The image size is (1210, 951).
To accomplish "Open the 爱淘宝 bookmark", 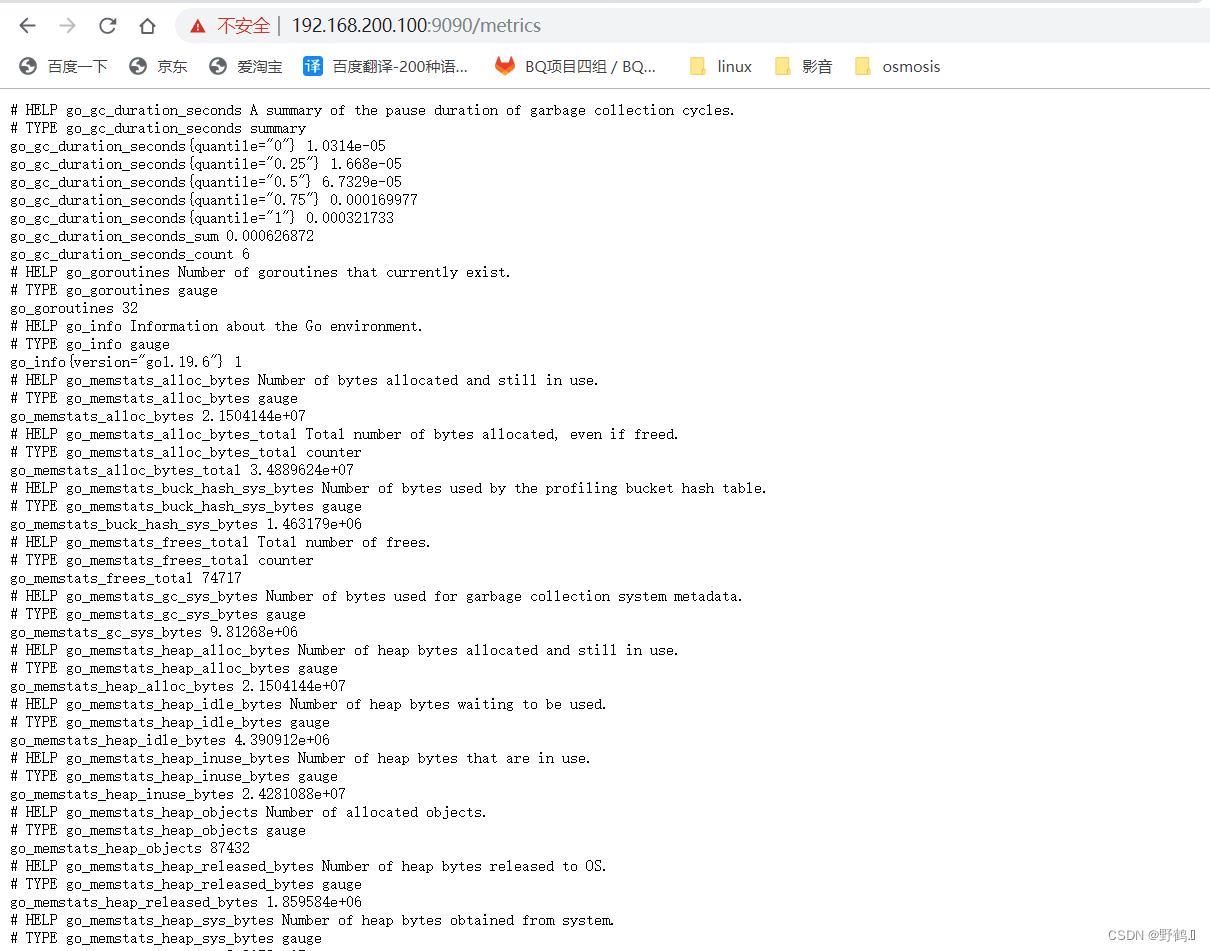I will tap(238, 66).
